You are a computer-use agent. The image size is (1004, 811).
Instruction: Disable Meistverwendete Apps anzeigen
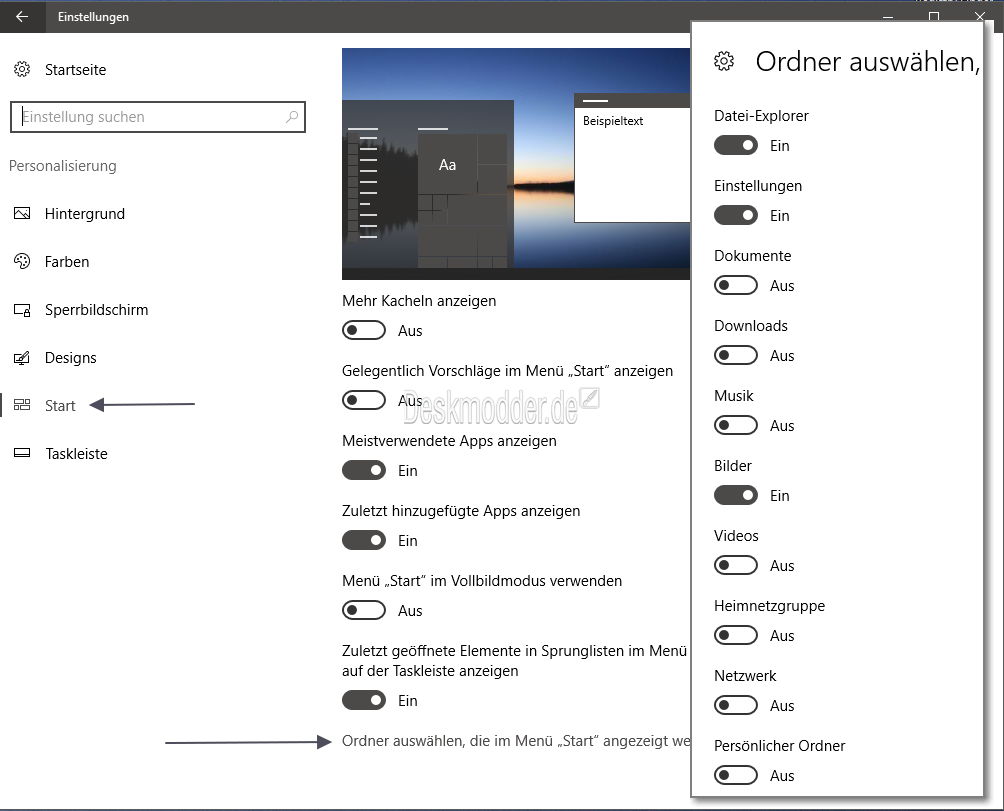click(363, 470)
